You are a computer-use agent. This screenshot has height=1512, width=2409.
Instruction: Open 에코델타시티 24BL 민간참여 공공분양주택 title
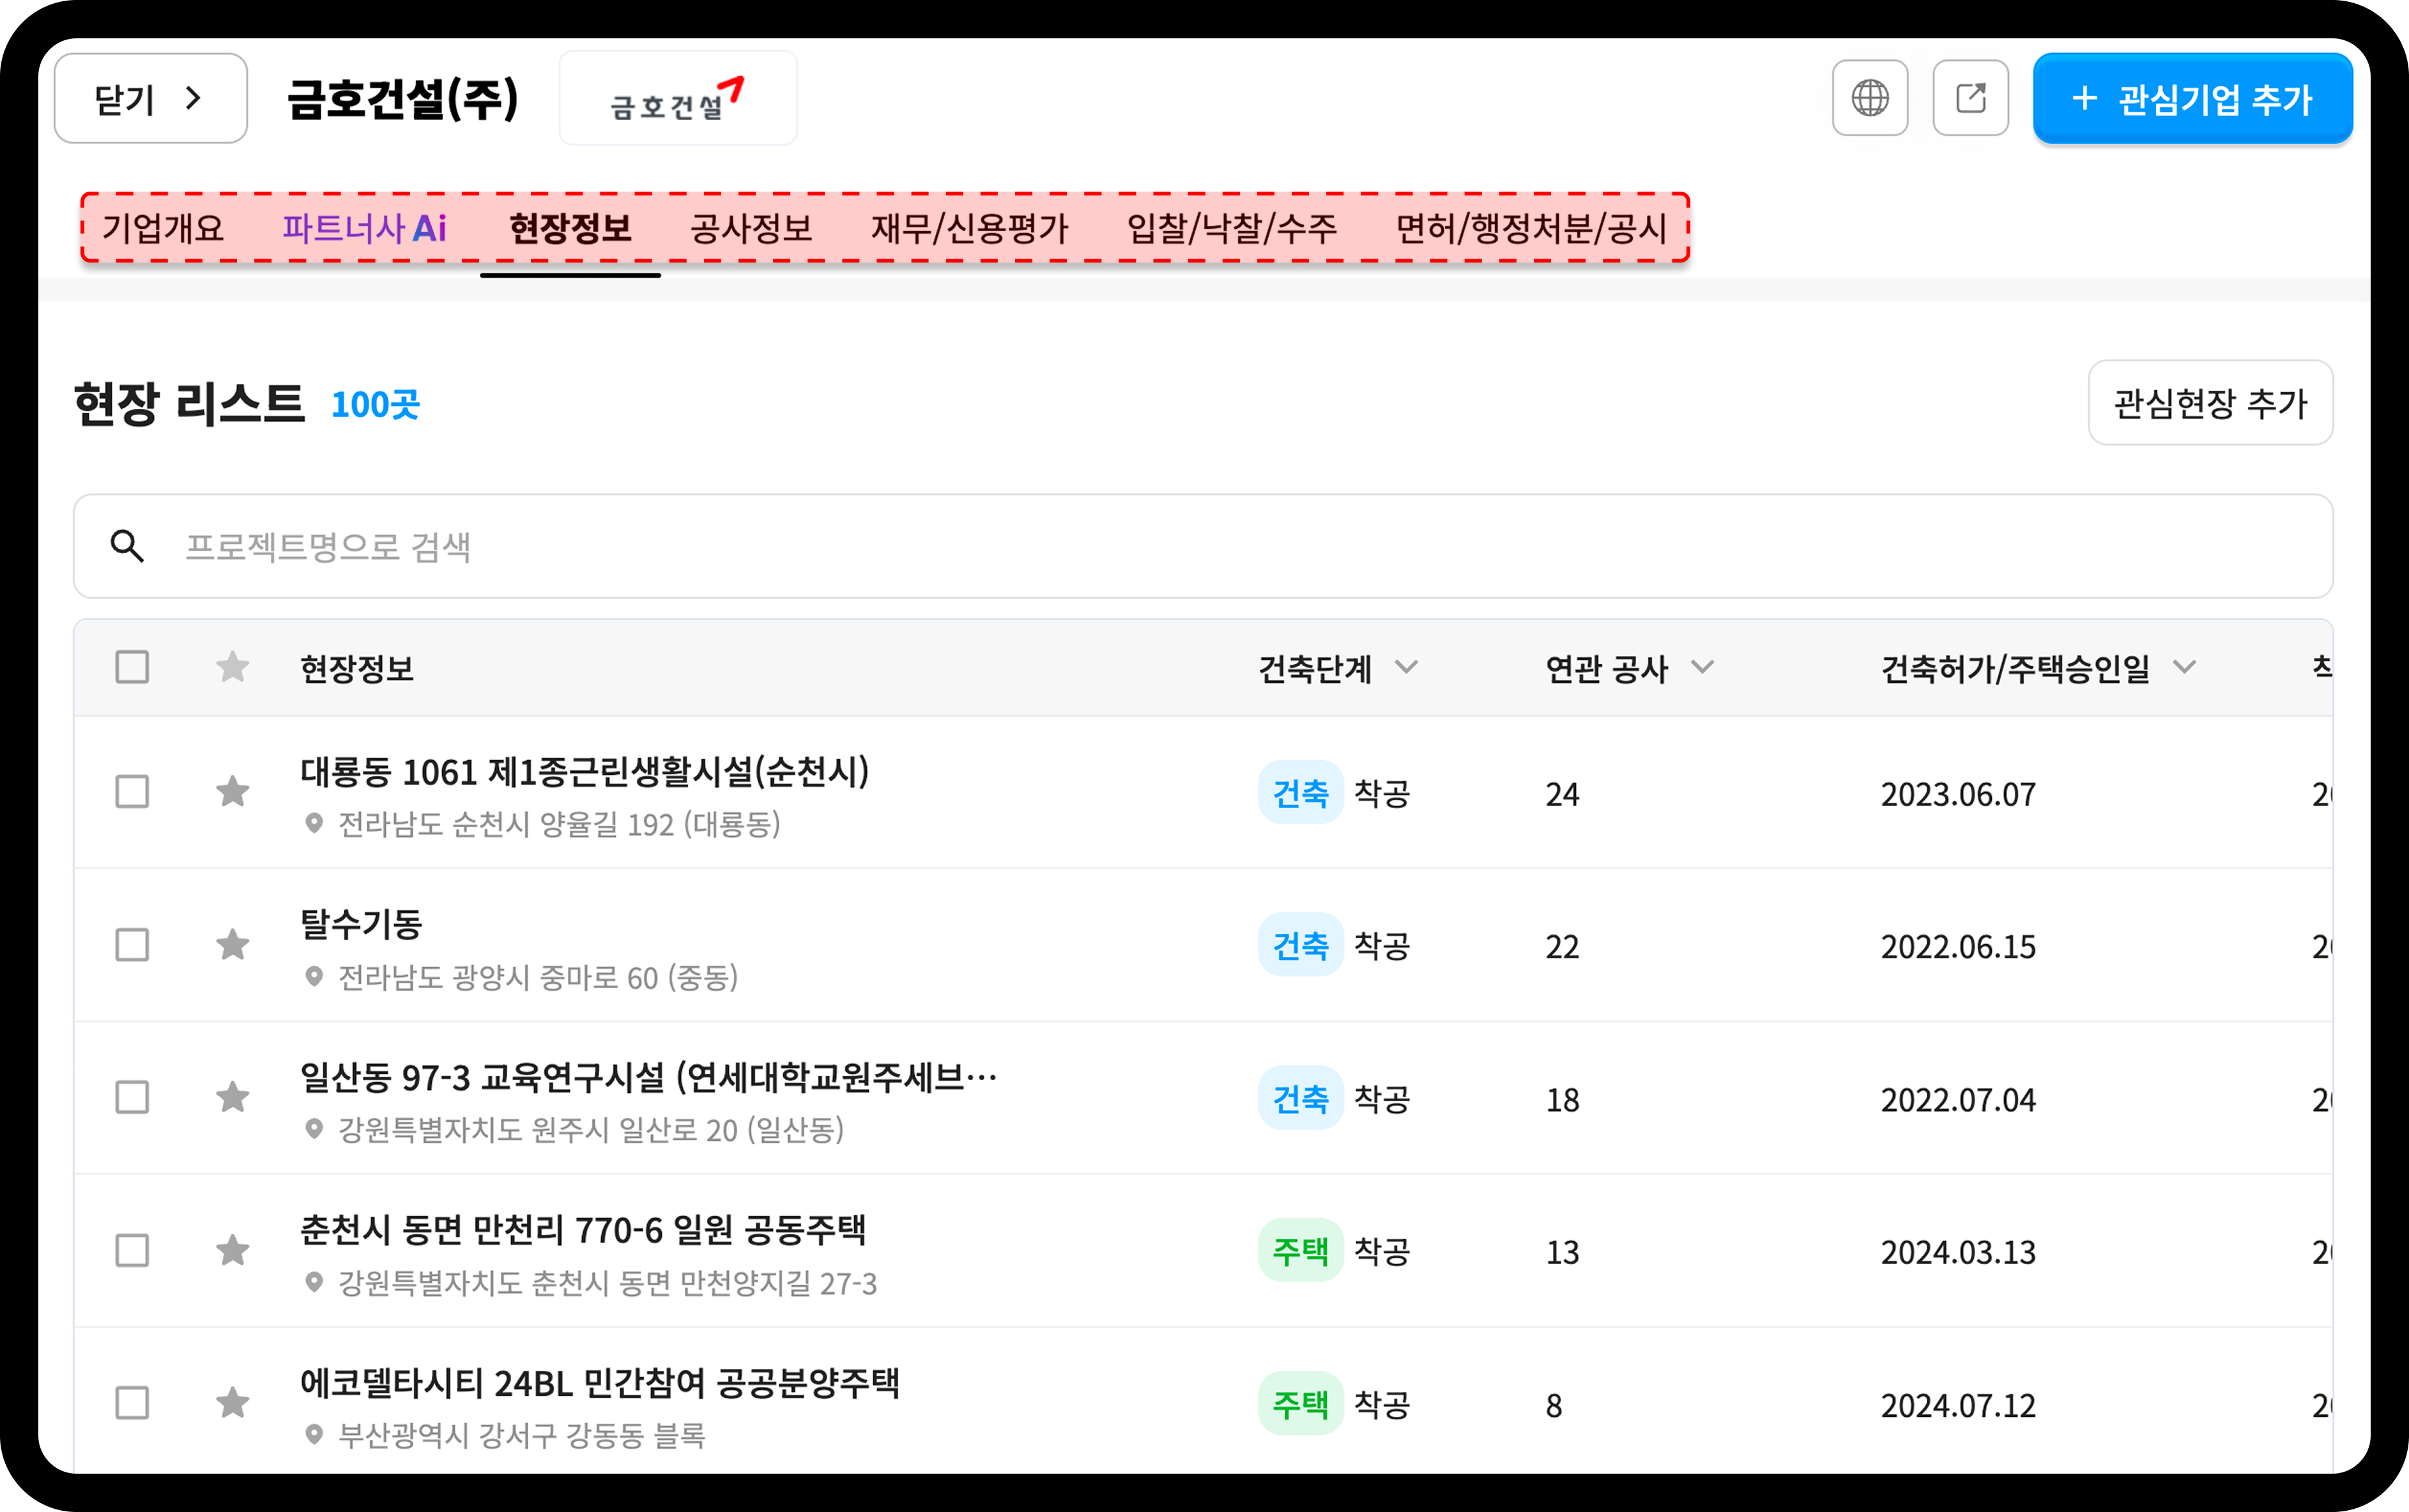coord(600,1383)
